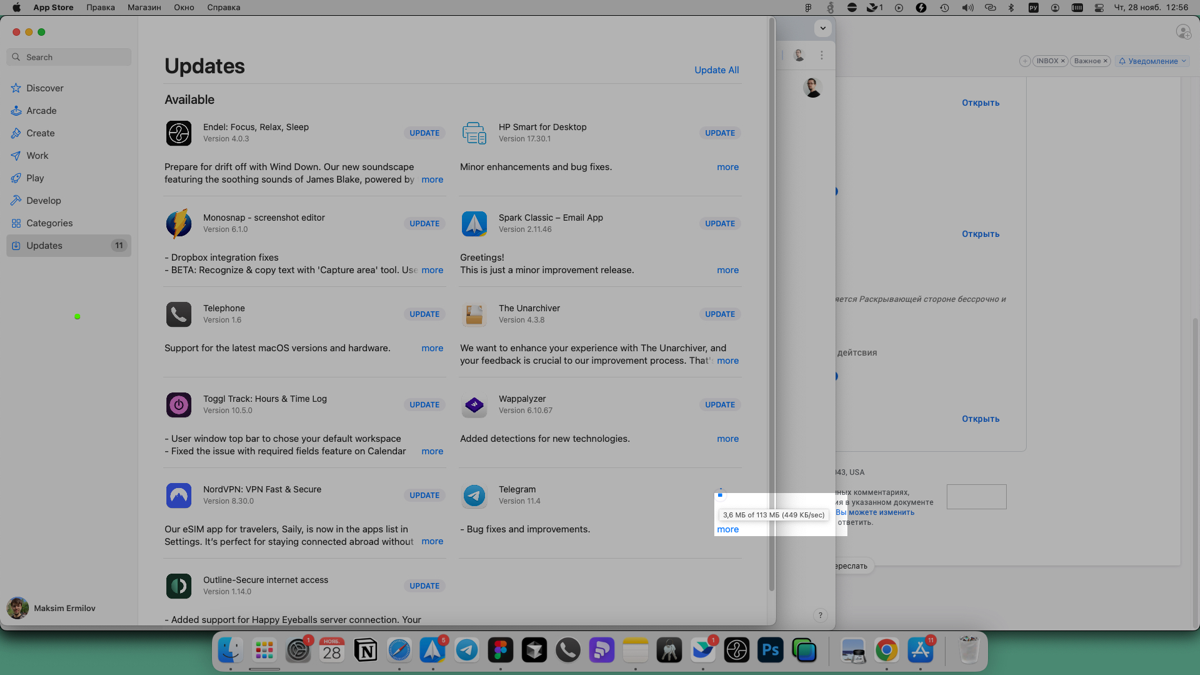Open Control Center in the menu bar
The height and width of the screenshot is (675, 1200).
(1099, 7)
